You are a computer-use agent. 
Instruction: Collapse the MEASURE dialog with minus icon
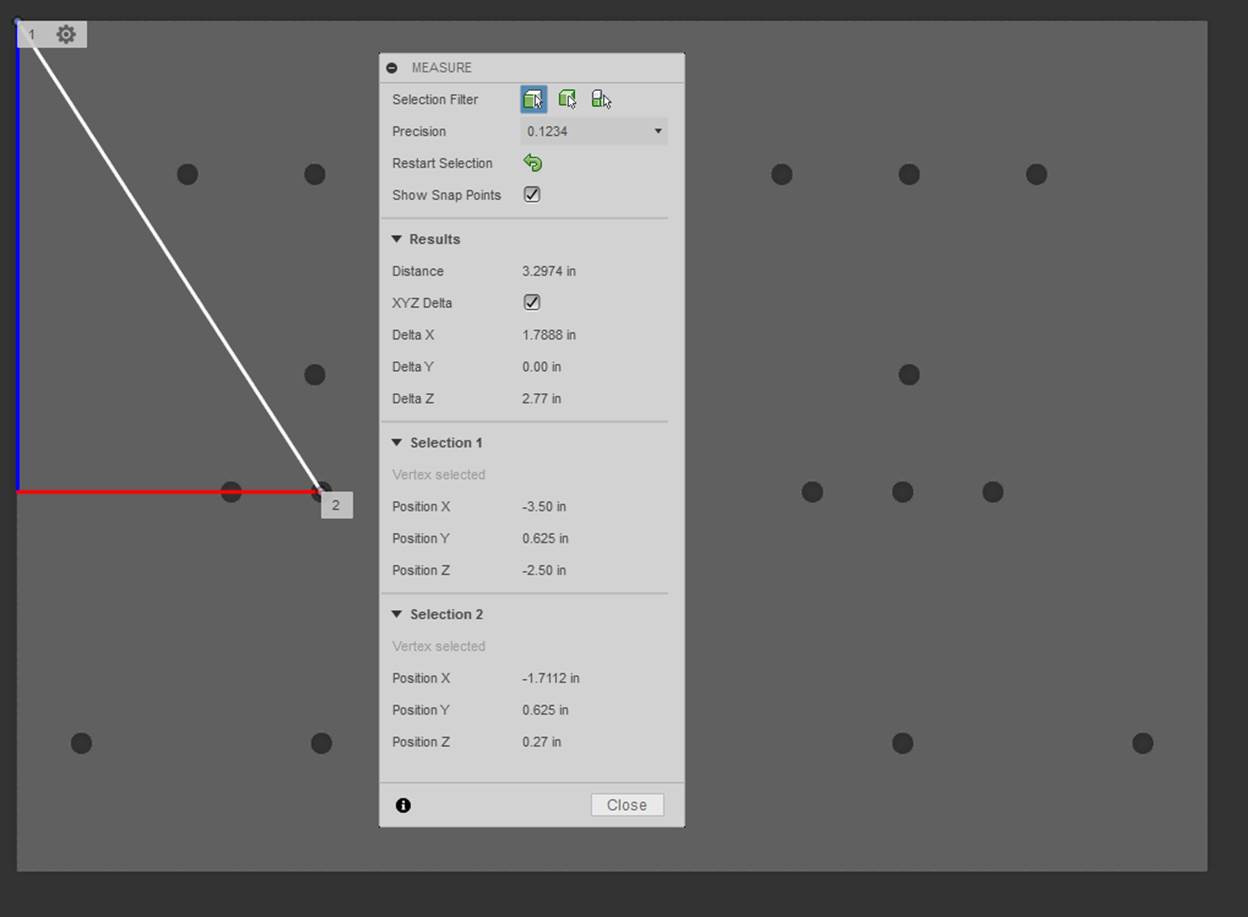click(392, 68)
